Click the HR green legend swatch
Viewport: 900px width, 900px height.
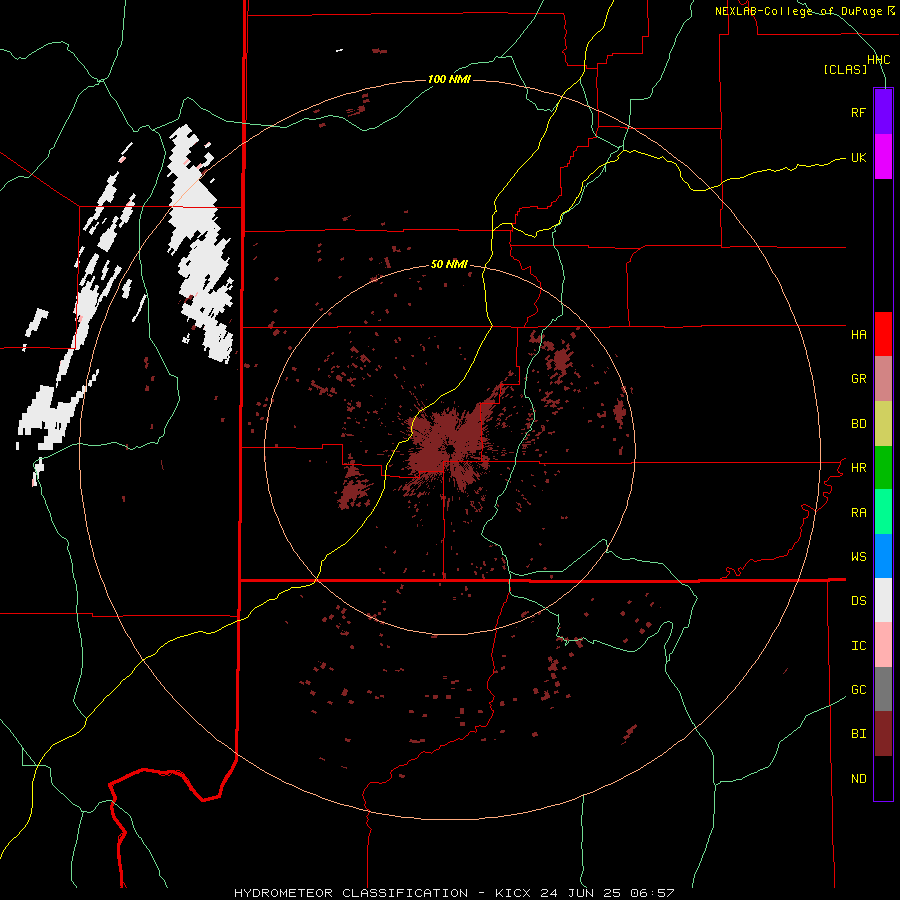(x=883, y=467)
